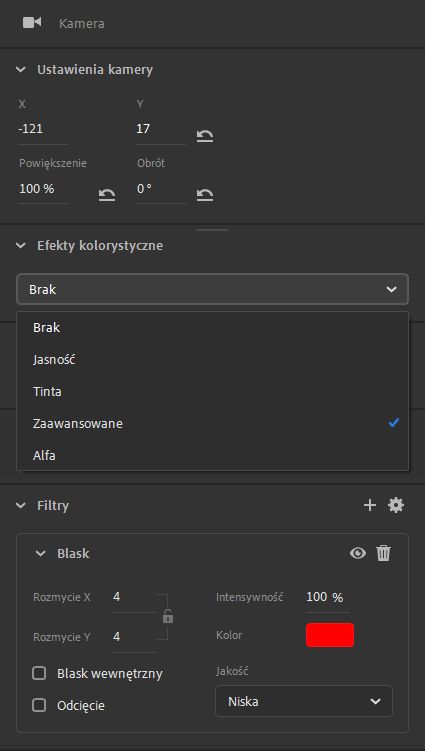Viewport: 425px width, 751px height.
Task: Click the Powiększenie field 100 %
Action: 43,189
